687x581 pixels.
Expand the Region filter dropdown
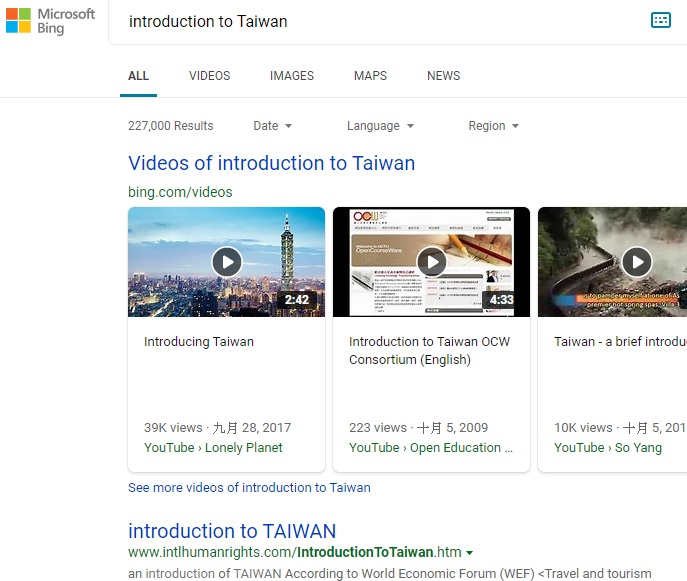click(493, 126)
